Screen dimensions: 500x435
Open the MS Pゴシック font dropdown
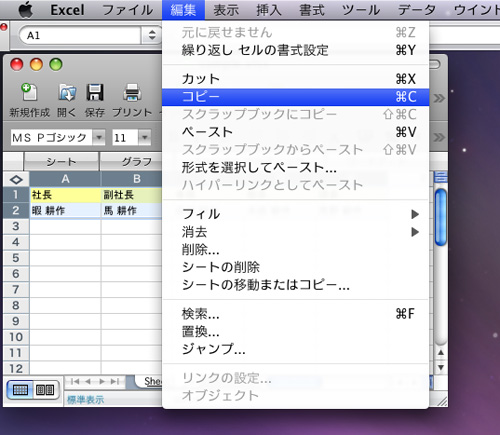point(99,137)
